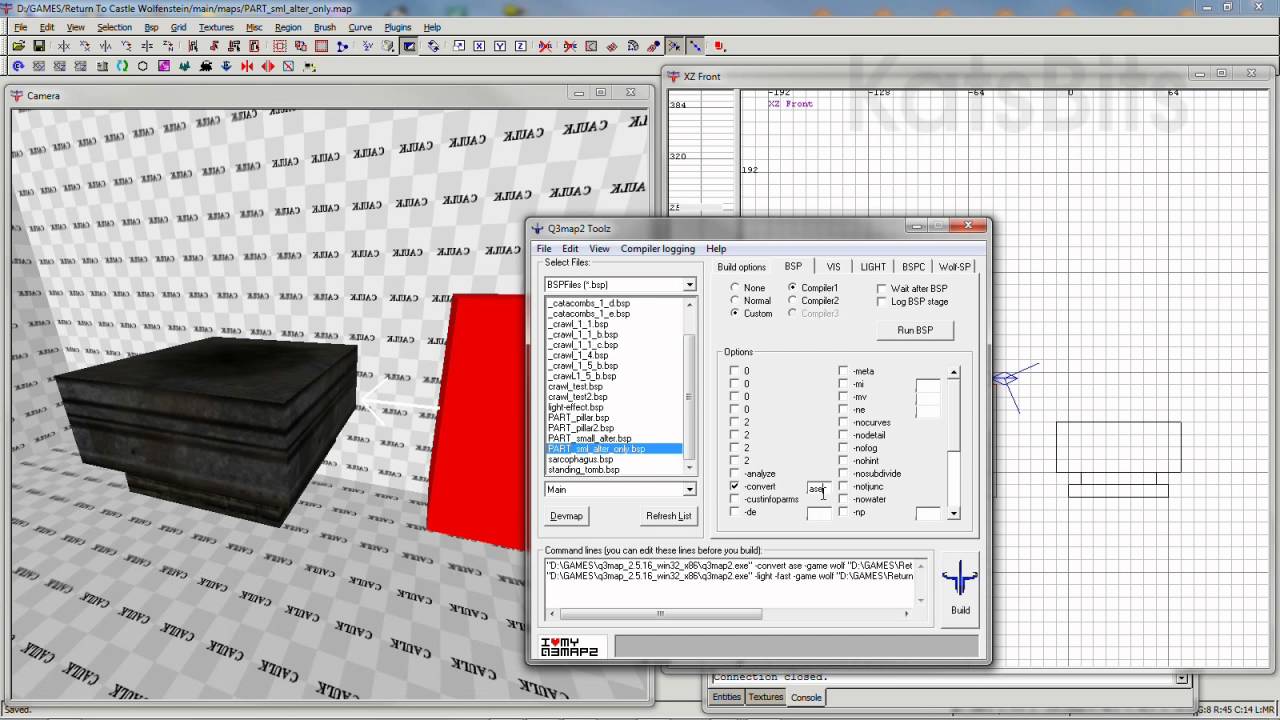Enable the Log BSP stage checkbox
This screenshot has width=1280, height=720.
click(x=882, y=301)
